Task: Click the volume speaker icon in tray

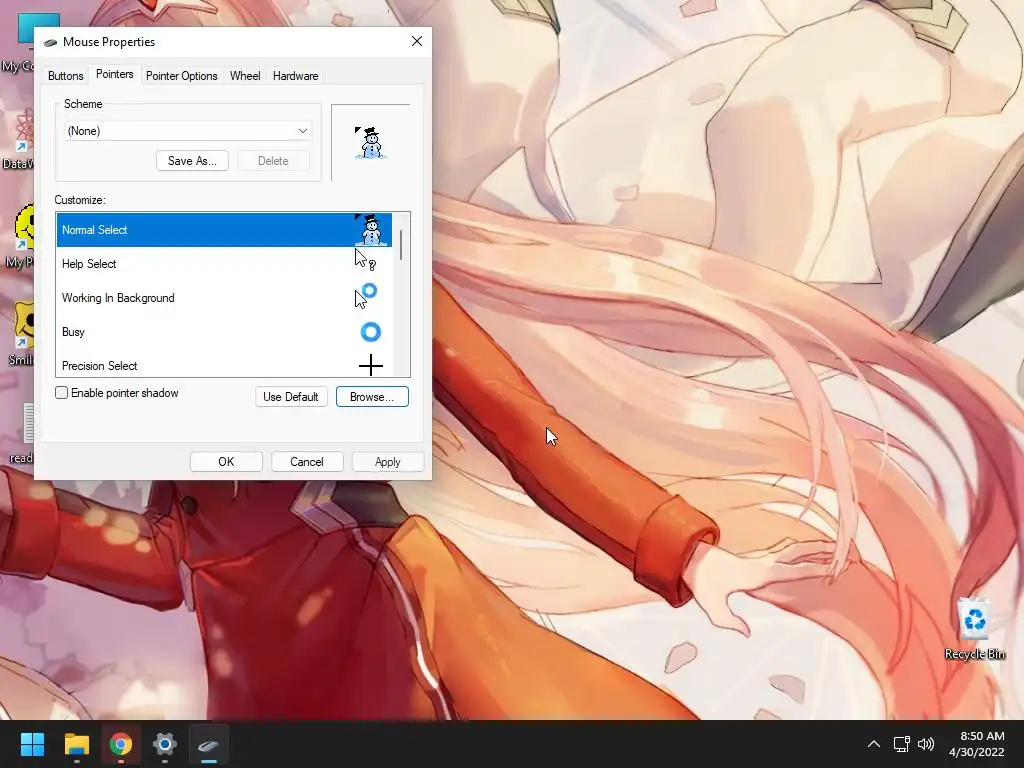Action: pyautogui.click(x=926, y=744)
